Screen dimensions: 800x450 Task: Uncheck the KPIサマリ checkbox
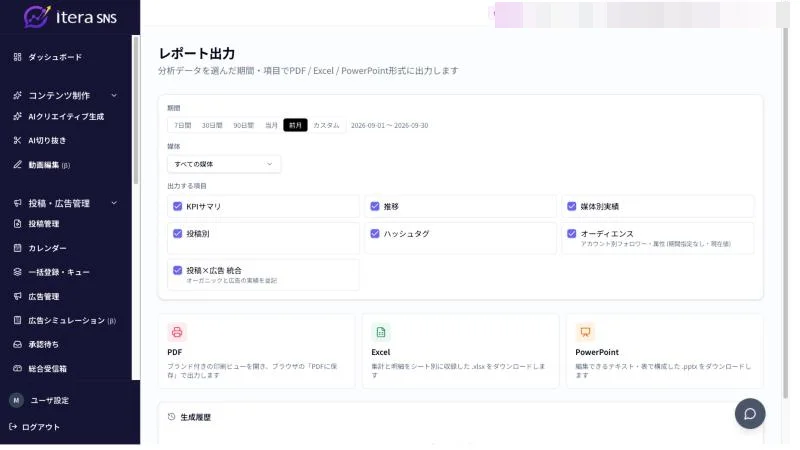[x=178, y=206]
